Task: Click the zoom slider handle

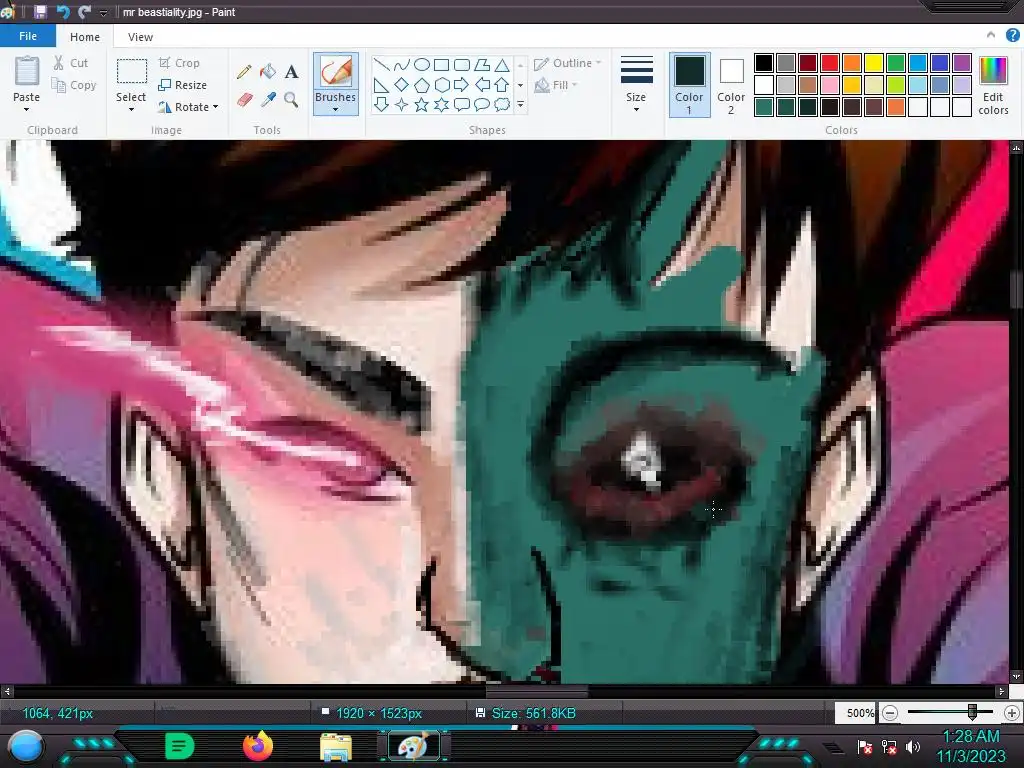Action: click(972, 712)
